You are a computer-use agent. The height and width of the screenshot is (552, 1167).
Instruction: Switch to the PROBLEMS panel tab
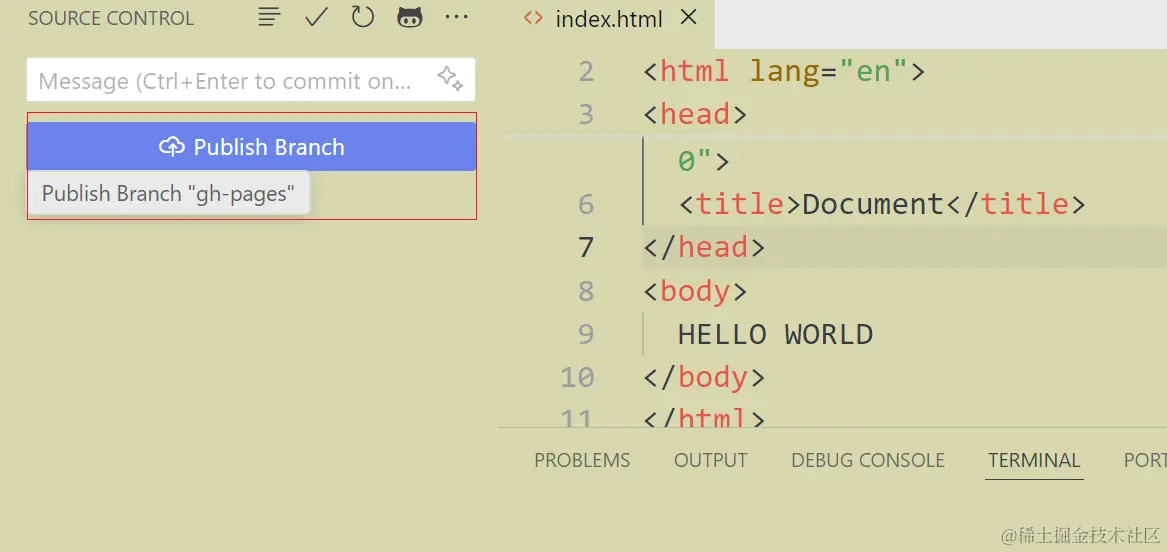[x=582, y=460]
